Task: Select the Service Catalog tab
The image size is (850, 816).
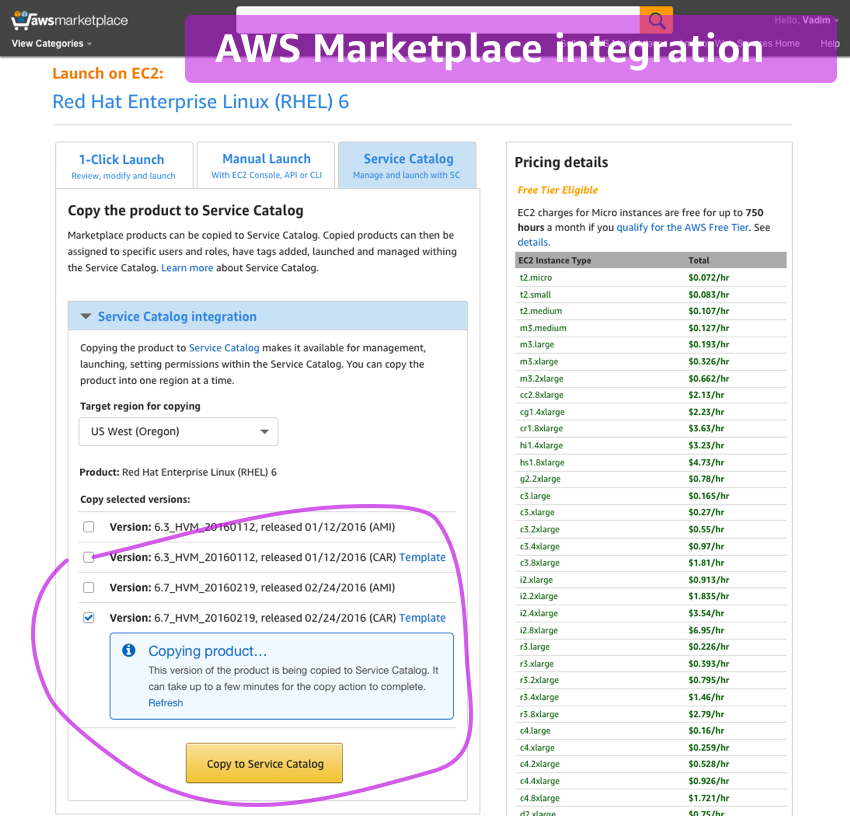Action: 407,165
